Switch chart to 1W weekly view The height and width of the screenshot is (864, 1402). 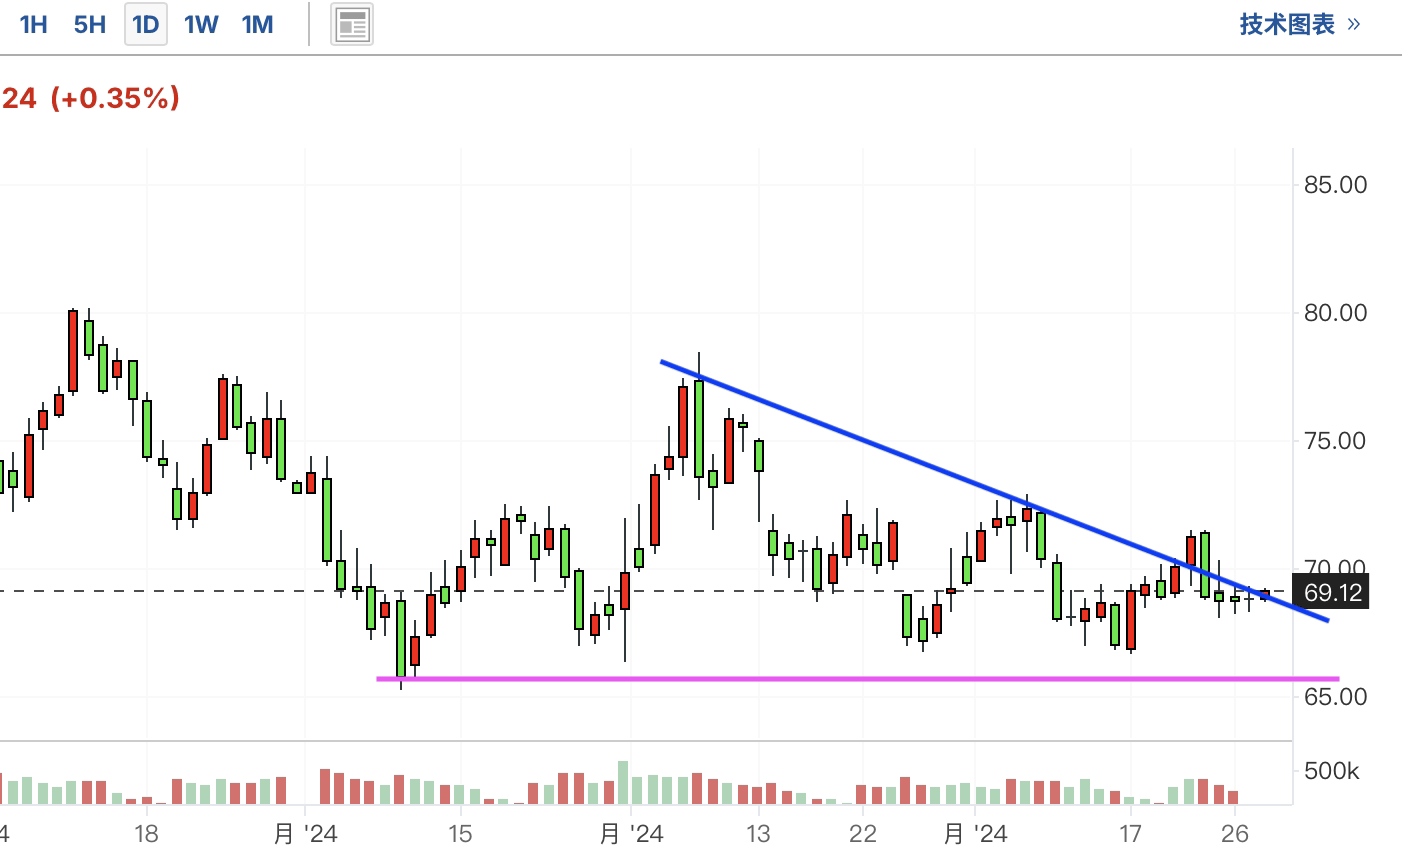201,24
